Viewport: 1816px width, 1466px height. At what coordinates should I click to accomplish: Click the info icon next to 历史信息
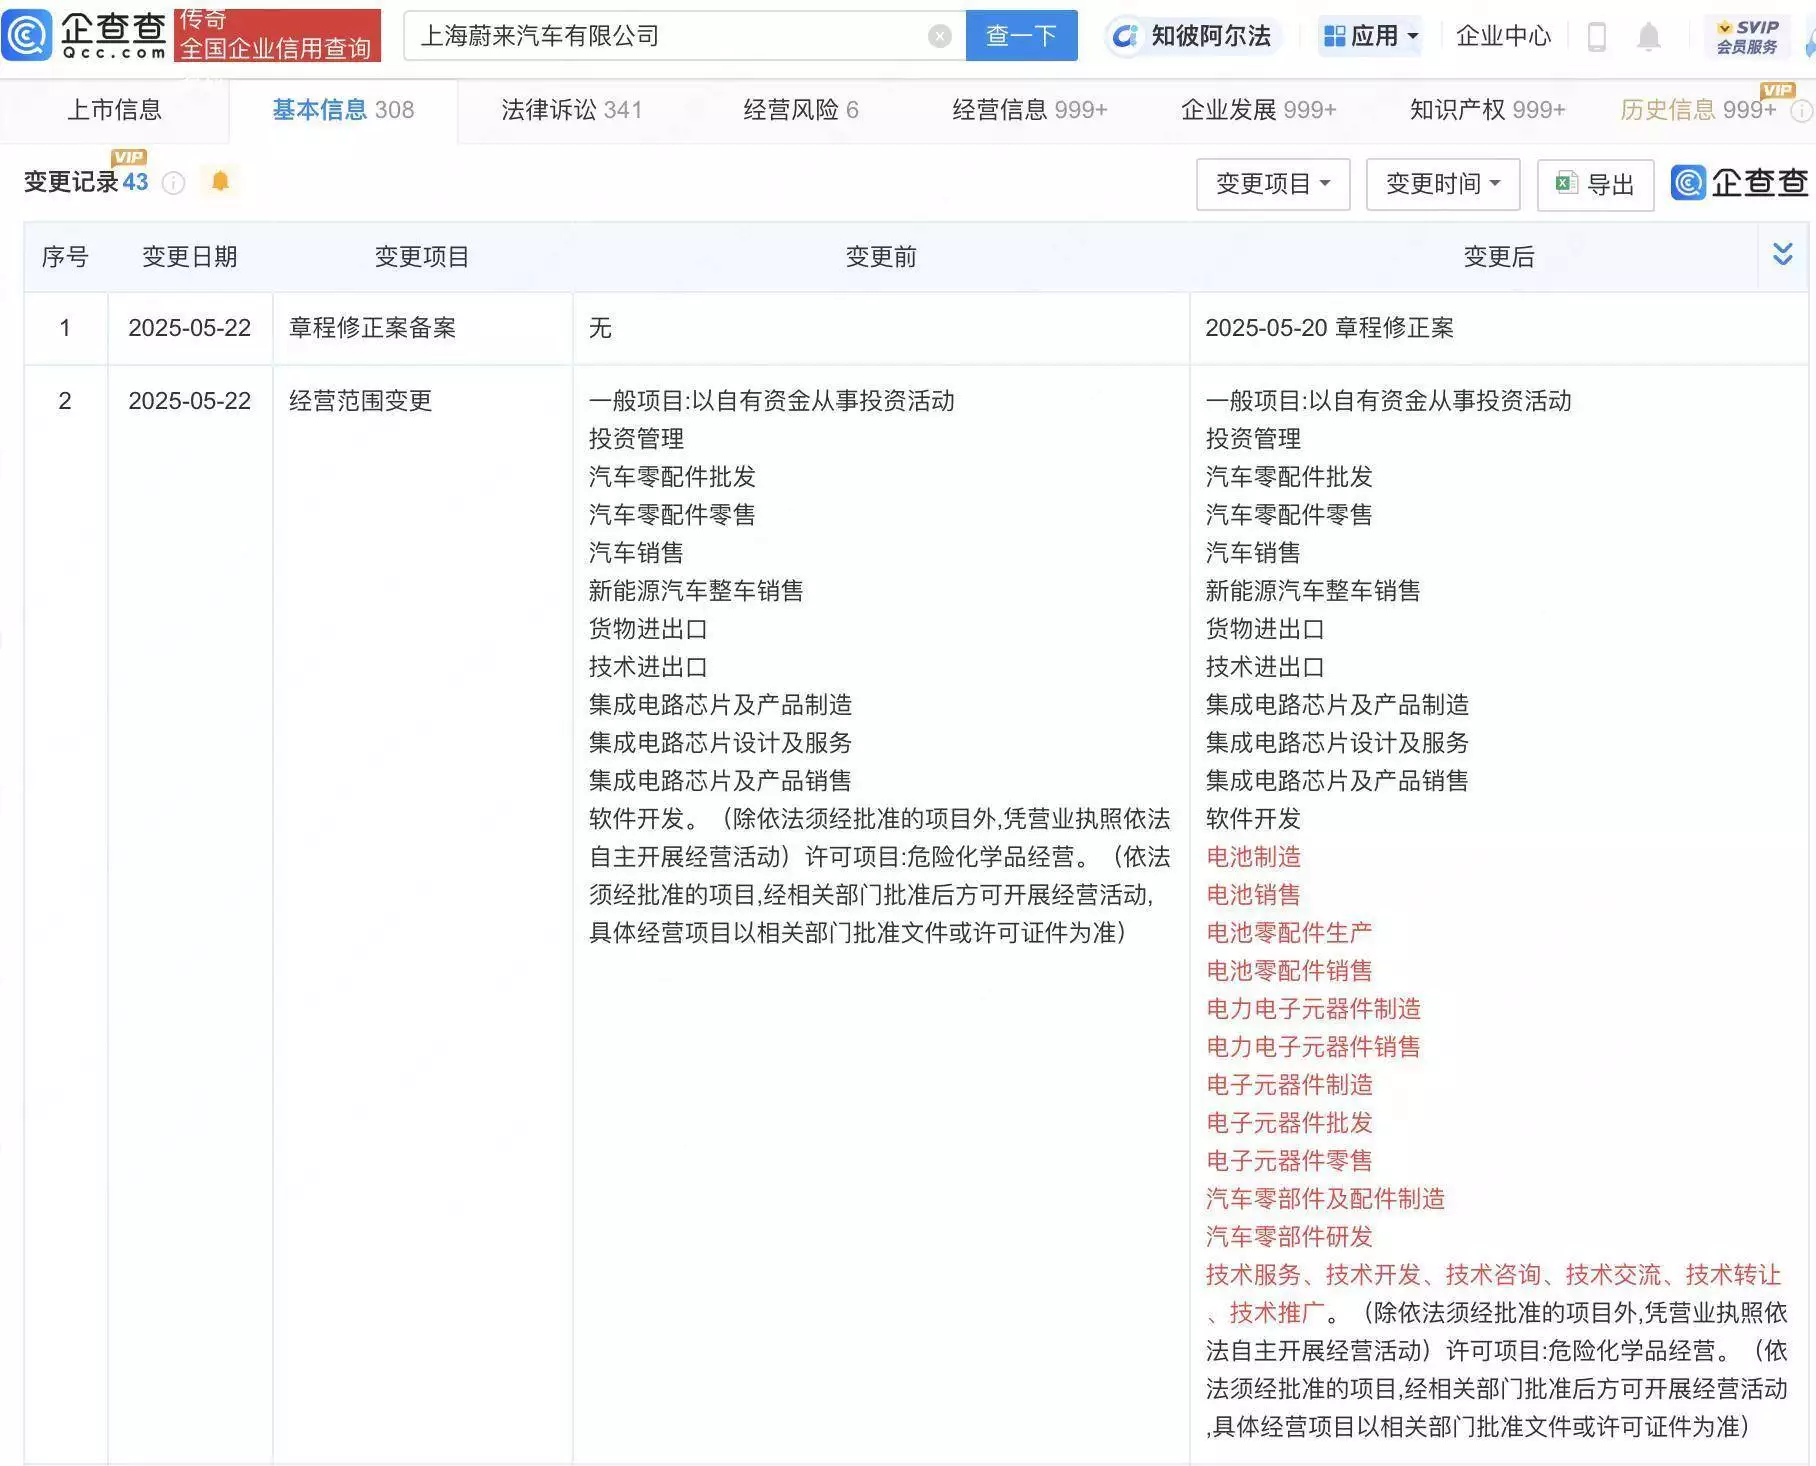[x=1801, y=111]
